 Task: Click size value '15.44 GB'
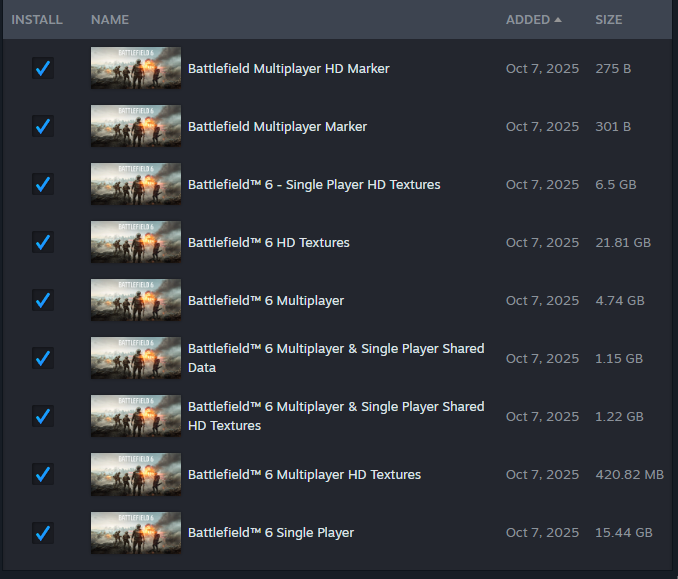click(x=624, y=533)
